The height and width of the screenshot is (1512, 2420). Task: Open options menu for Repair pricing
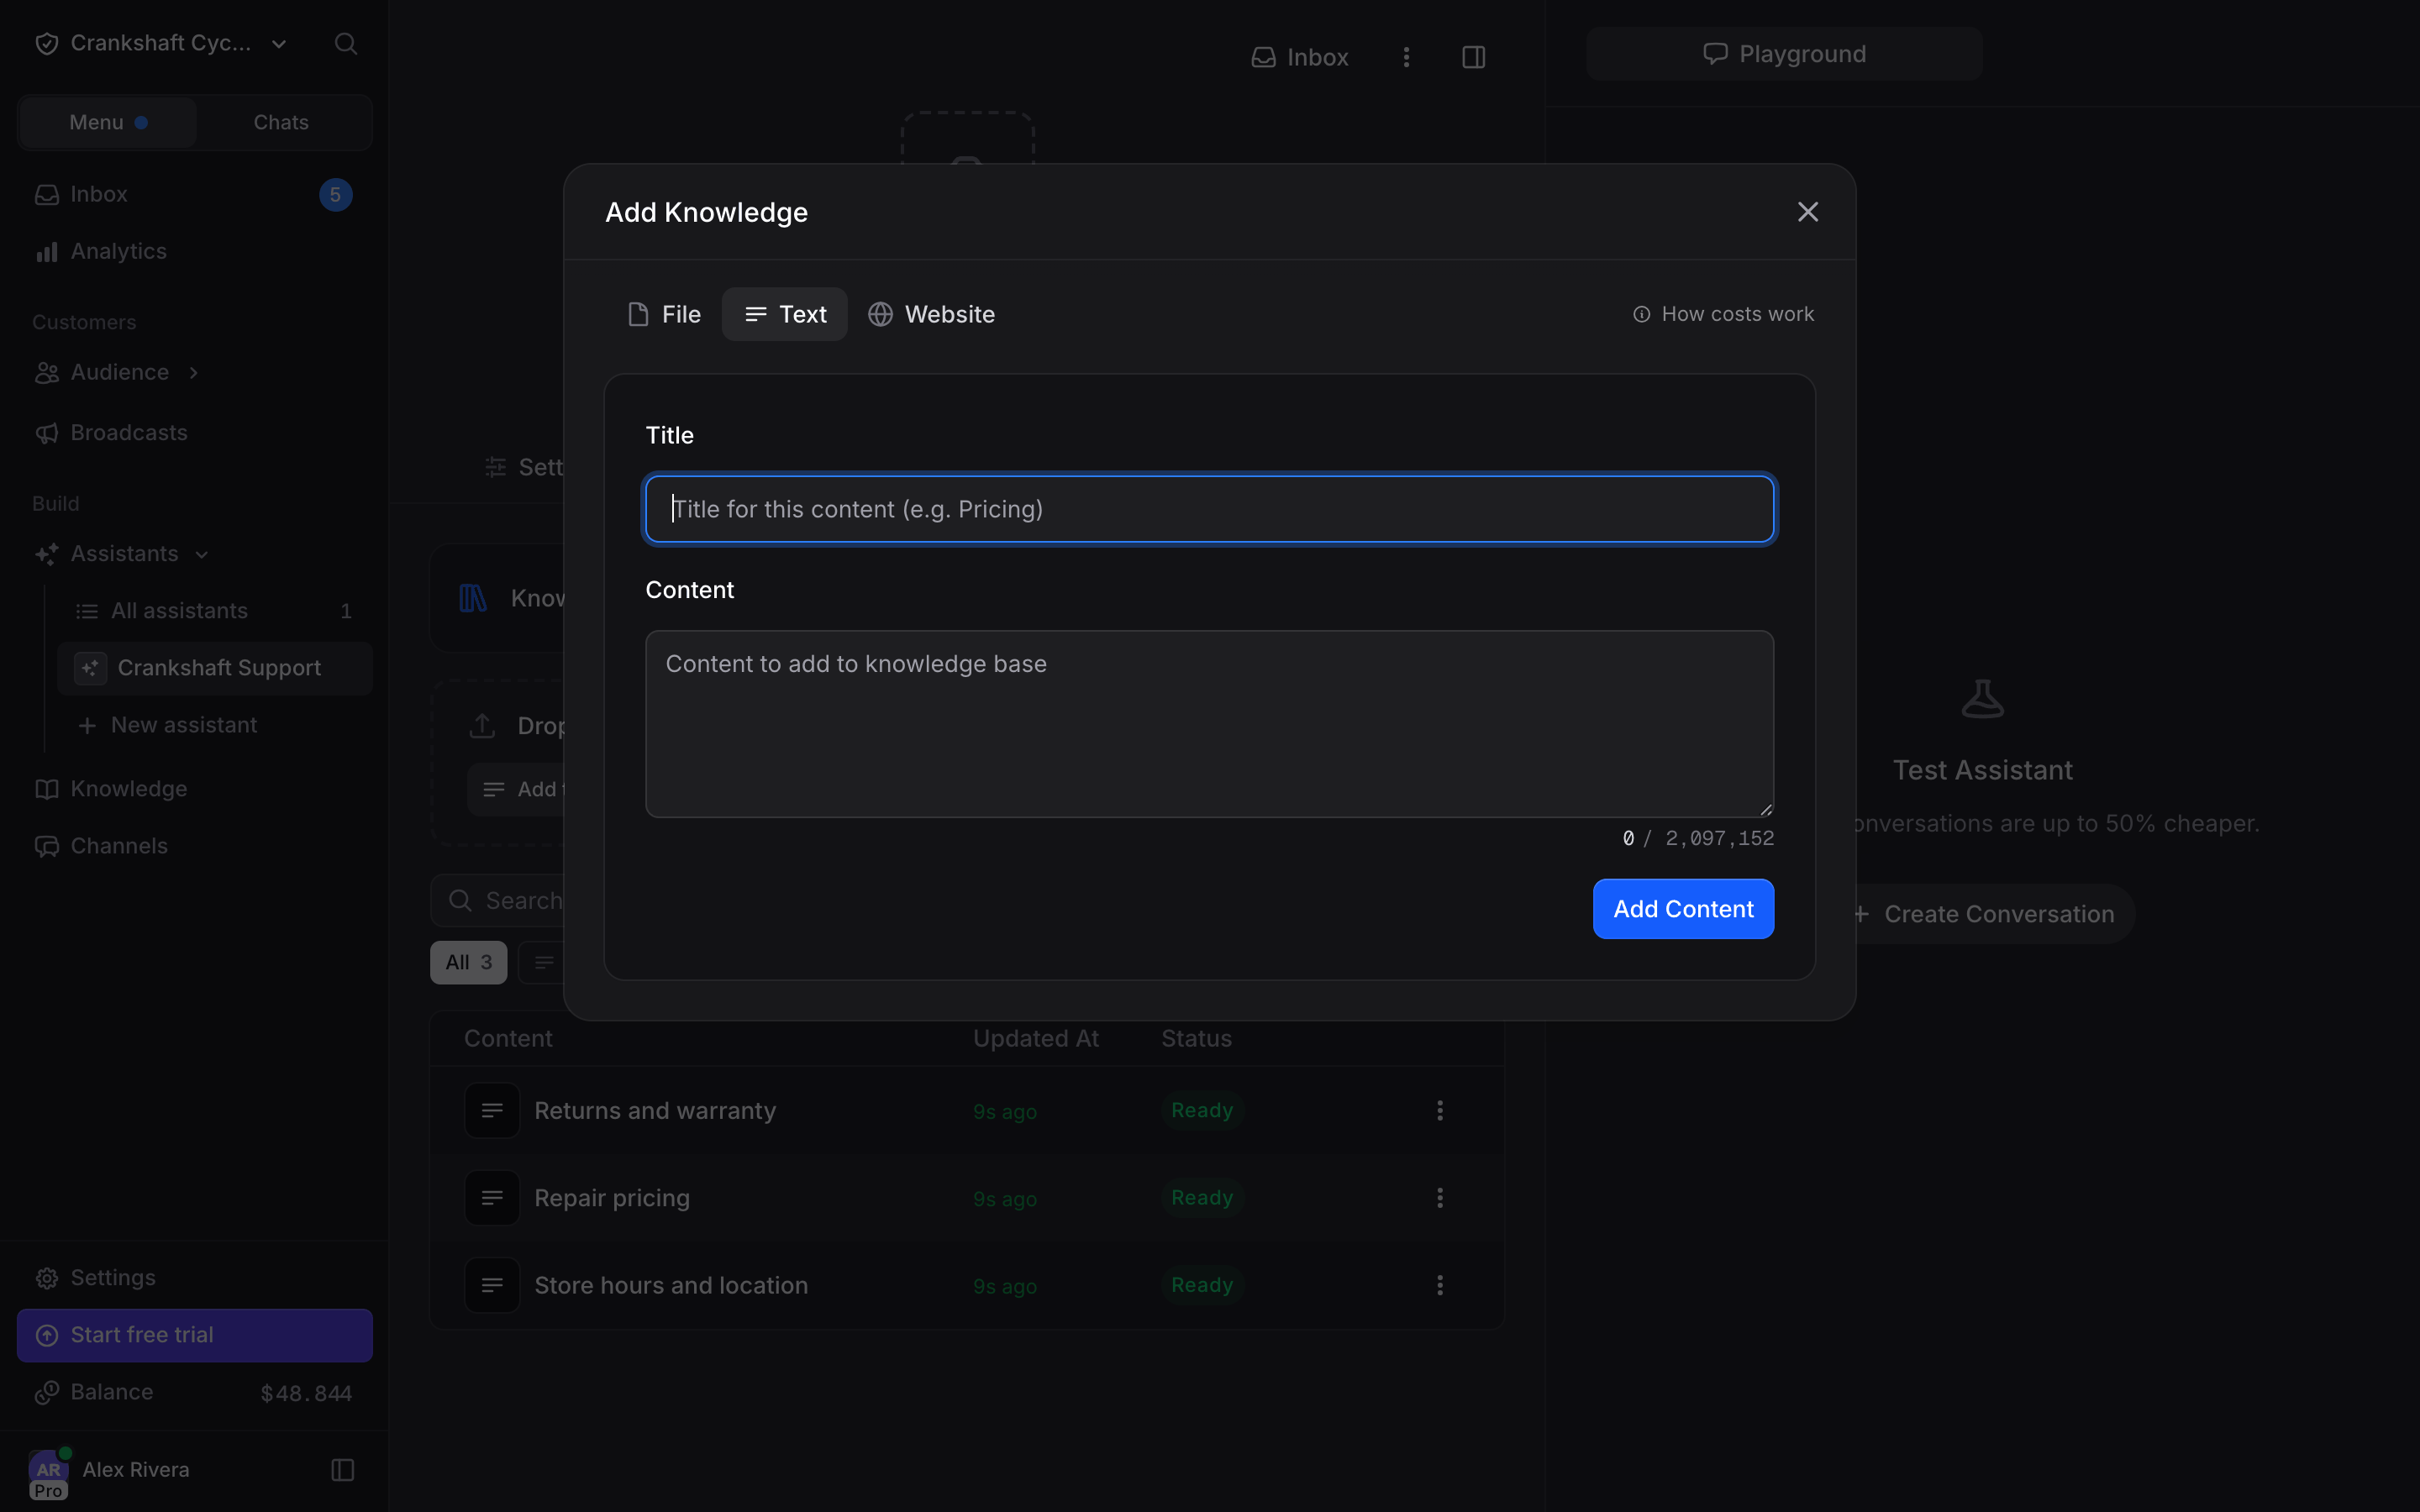[x=1440, y=1197]
